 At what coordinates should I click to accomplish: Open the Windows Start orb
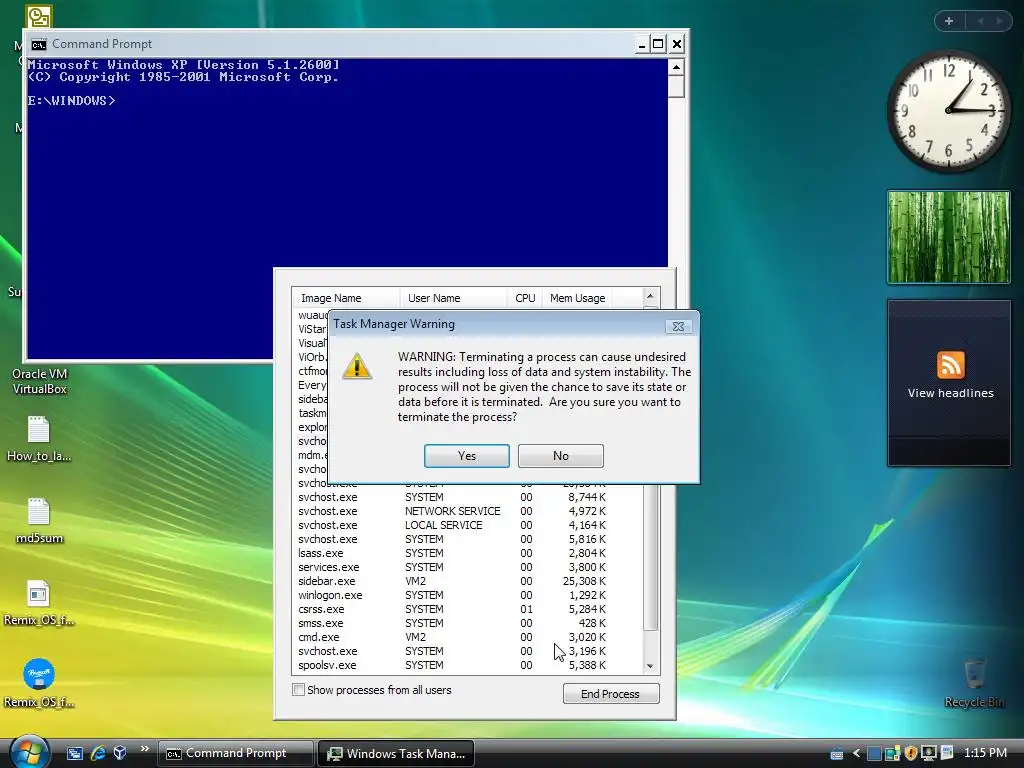pyautogui.click(x=29, y=752)
